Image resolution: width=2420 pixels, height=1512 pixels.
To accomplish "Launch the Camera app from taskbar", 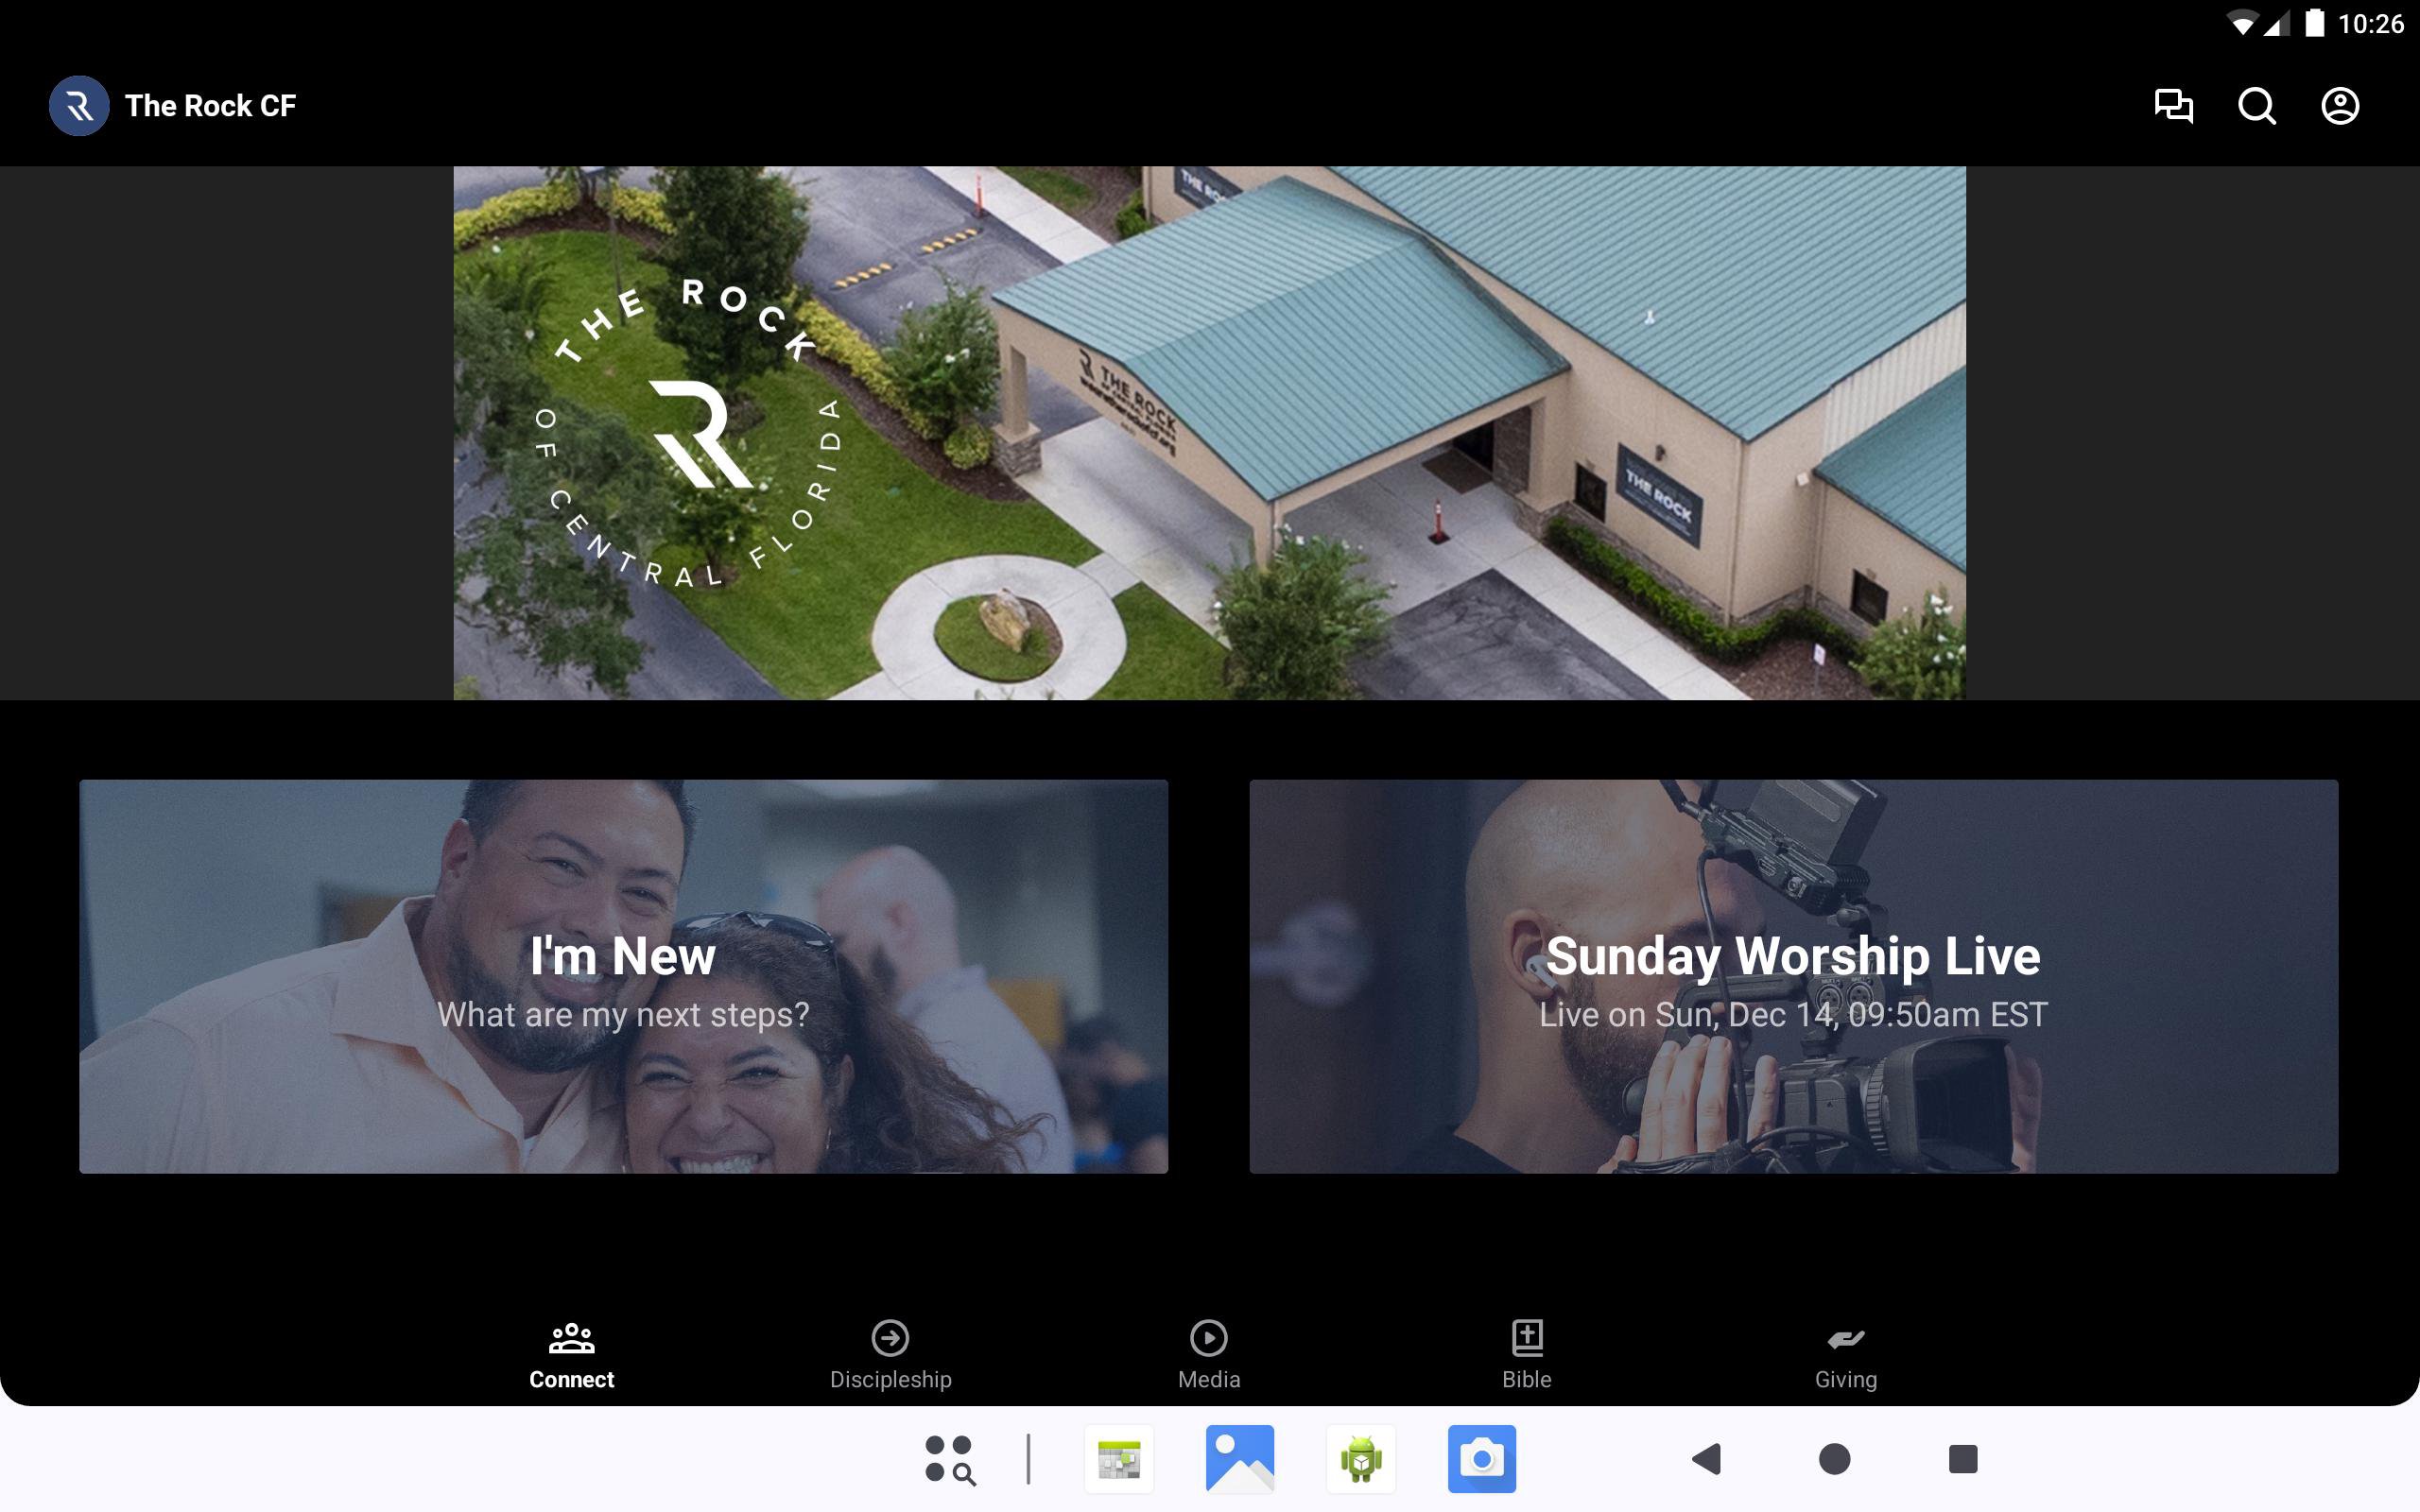I will click(1481, 1459).
